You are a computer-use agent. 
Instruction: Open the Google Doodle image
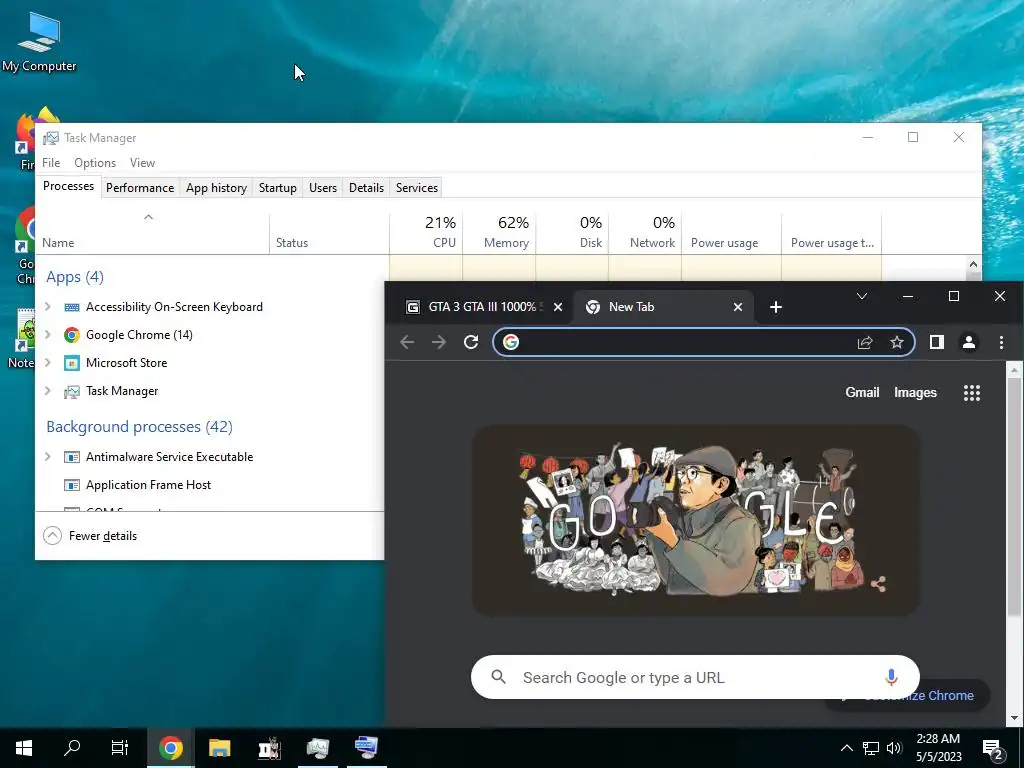pyautogui.click(x=695, y=520)
